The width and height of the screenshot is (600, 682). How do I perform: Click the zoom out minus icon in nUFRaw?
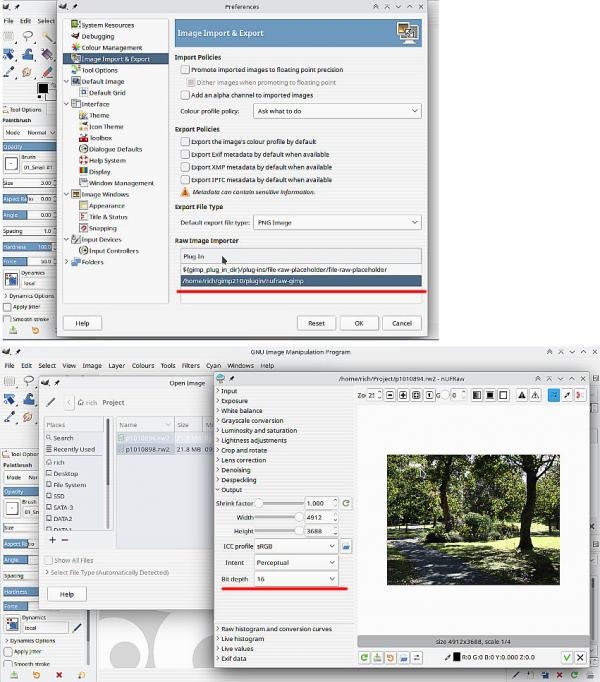tap(390, 395)
